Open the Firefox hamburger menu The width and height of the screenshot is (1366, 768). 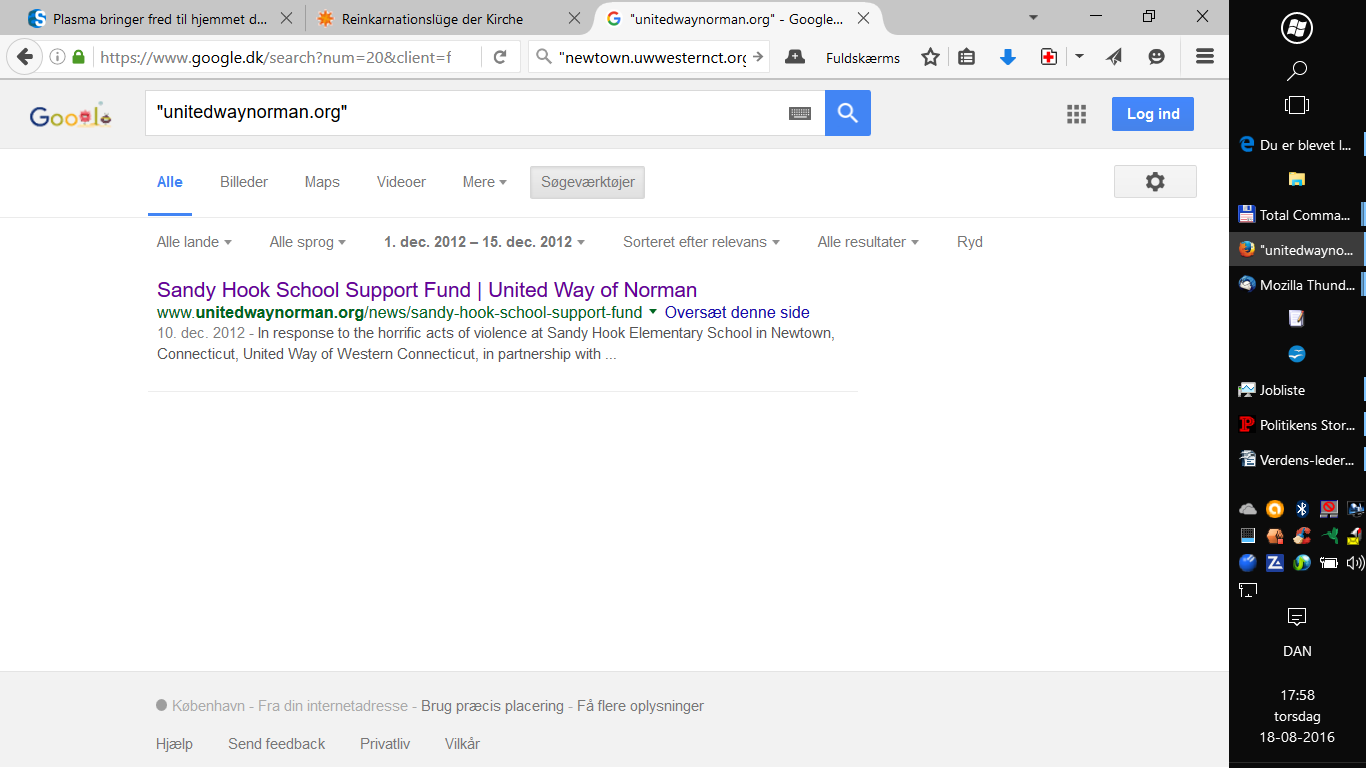[1205, 57]
